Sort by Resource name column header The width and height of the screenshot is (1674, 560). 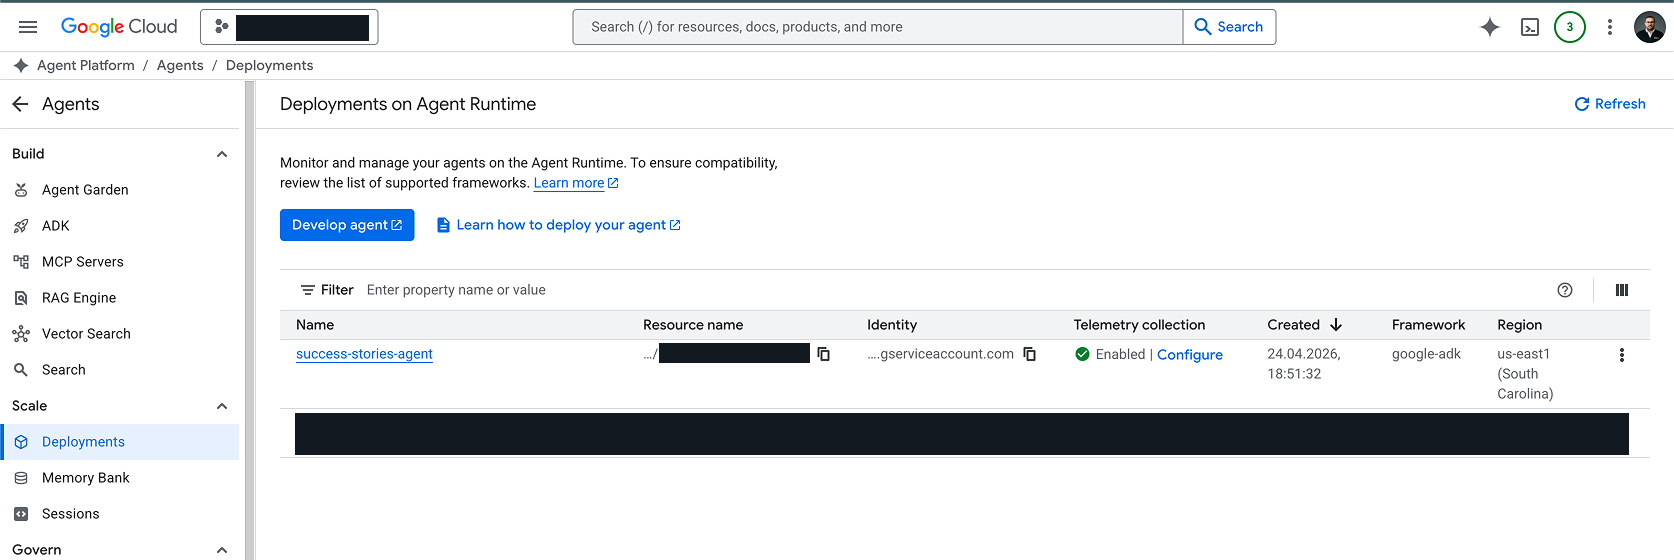pos(693,325)
